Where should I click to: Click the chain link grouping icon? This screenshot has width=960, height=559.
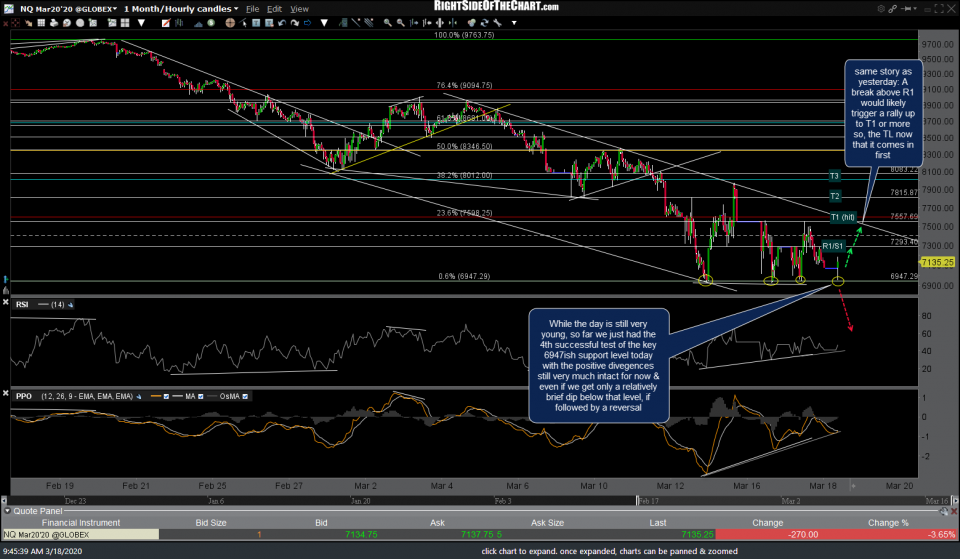pyautogui.click(x=892, y=9)
